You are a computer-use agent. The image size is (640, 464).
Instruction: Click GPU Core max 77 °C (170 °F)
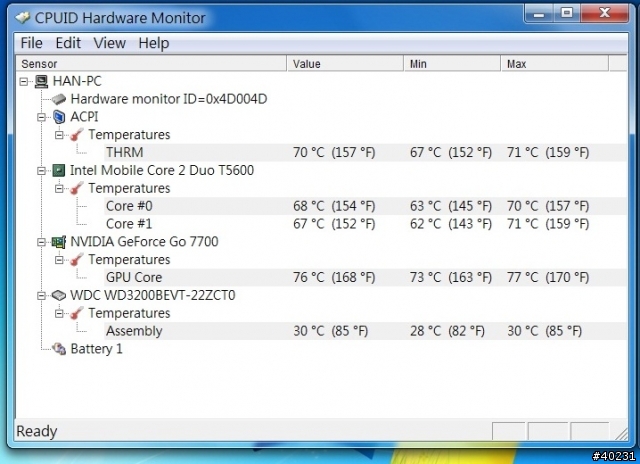pyautogui.click(x=548, y=277)
